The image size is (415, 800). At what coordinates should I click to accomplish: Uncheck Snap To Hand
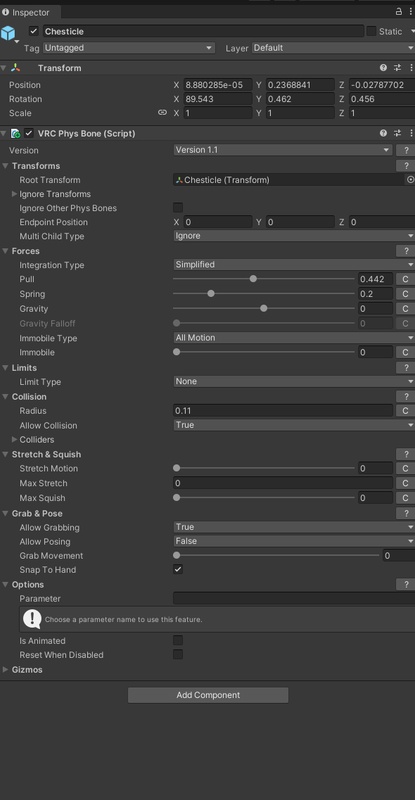(178, 569)
